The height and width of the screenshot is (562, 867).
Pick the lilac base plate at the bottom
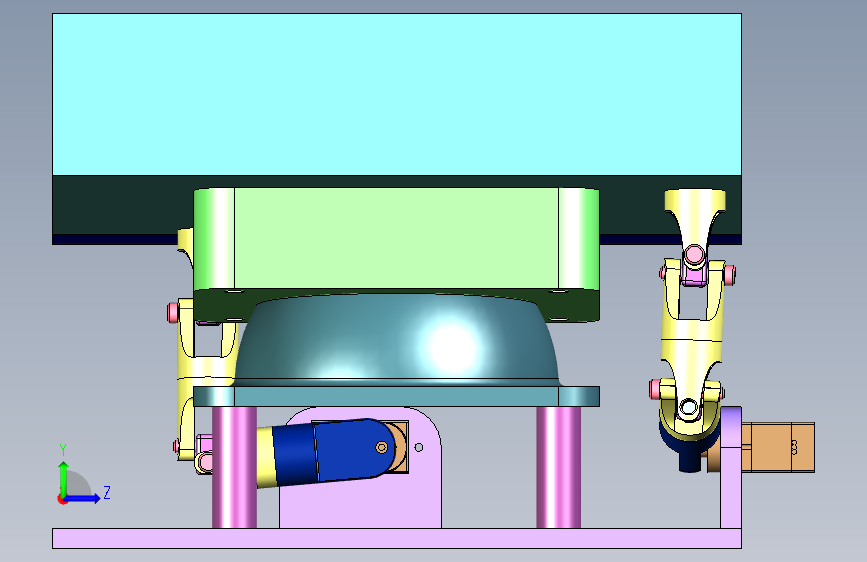coord(396,538)
